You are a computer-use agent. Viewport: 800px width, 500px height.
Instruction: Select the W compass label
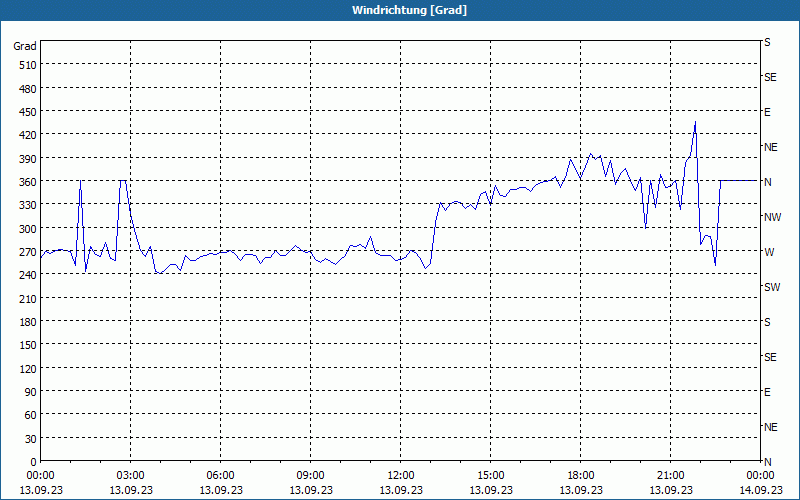pyautogui.click(x=769, y=252)
